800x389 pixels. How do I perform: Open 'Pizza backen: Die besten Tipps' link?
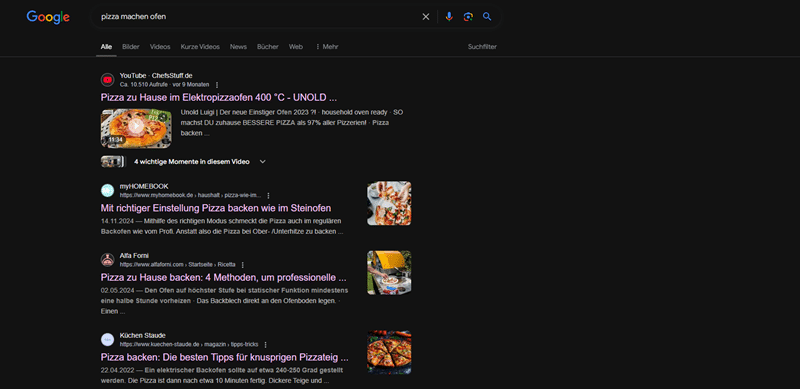click(224, 357)
